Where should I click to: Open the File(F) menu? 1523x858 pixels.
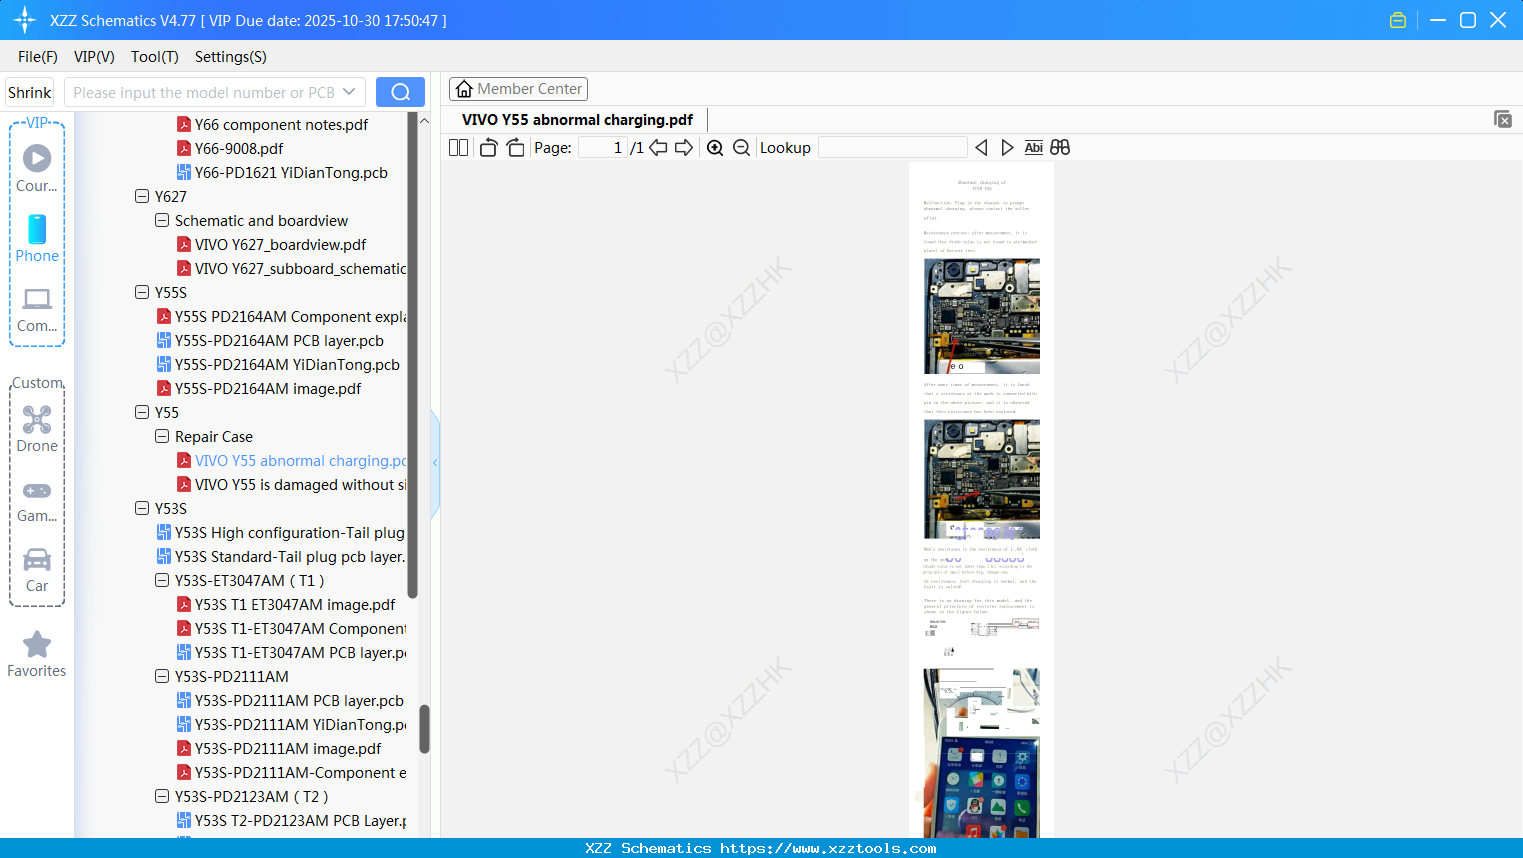[38, 56]
